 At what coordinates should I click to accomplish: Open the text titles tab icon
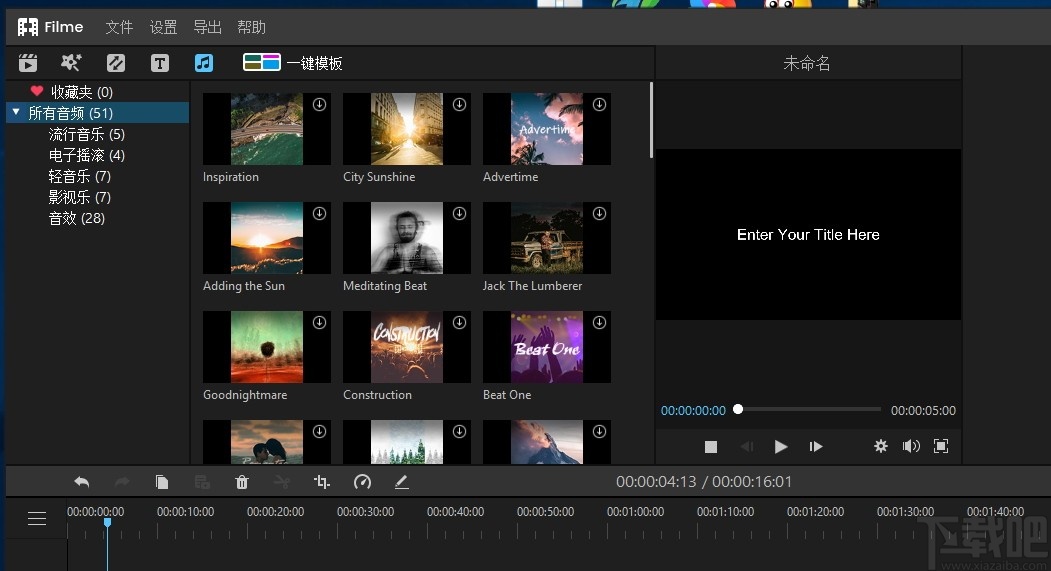click(x=160, y=63)
